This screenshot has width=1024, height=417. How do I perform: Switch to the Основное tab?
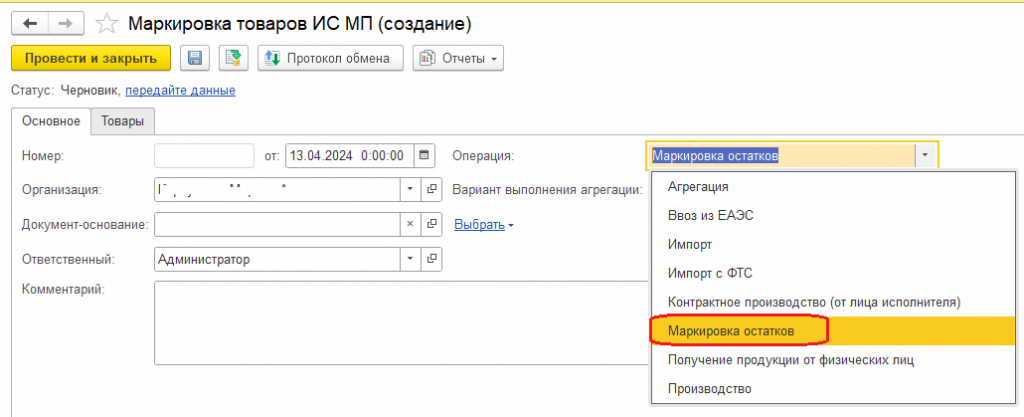coord(51,121)
